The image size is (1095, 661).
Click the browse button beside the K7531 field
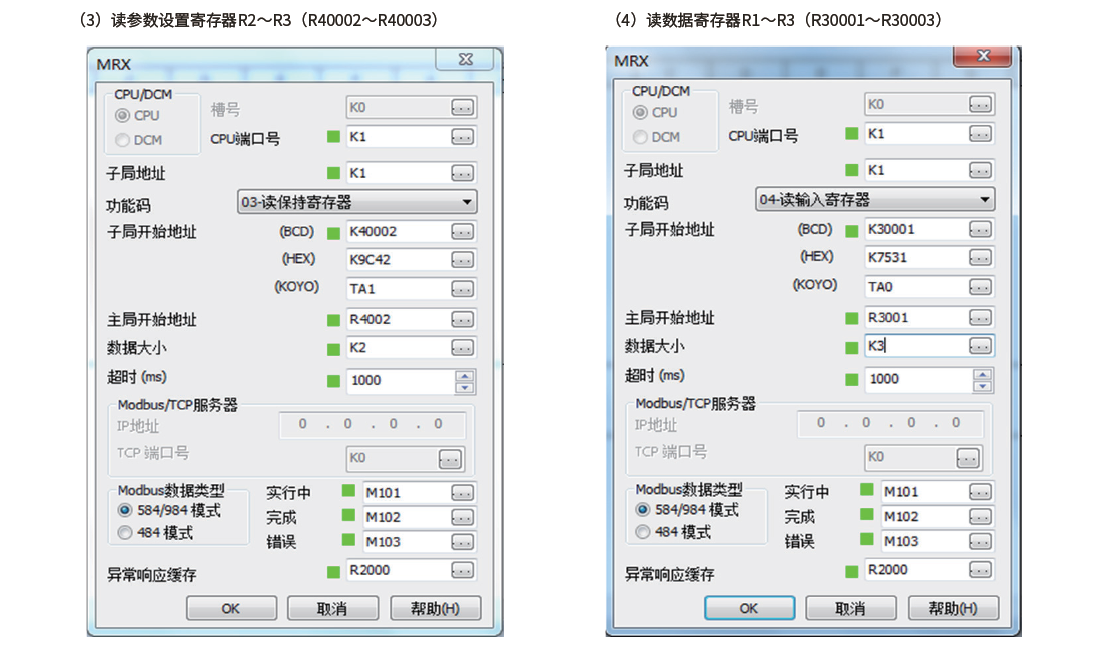pyautogui.click(x=980, y=258)
